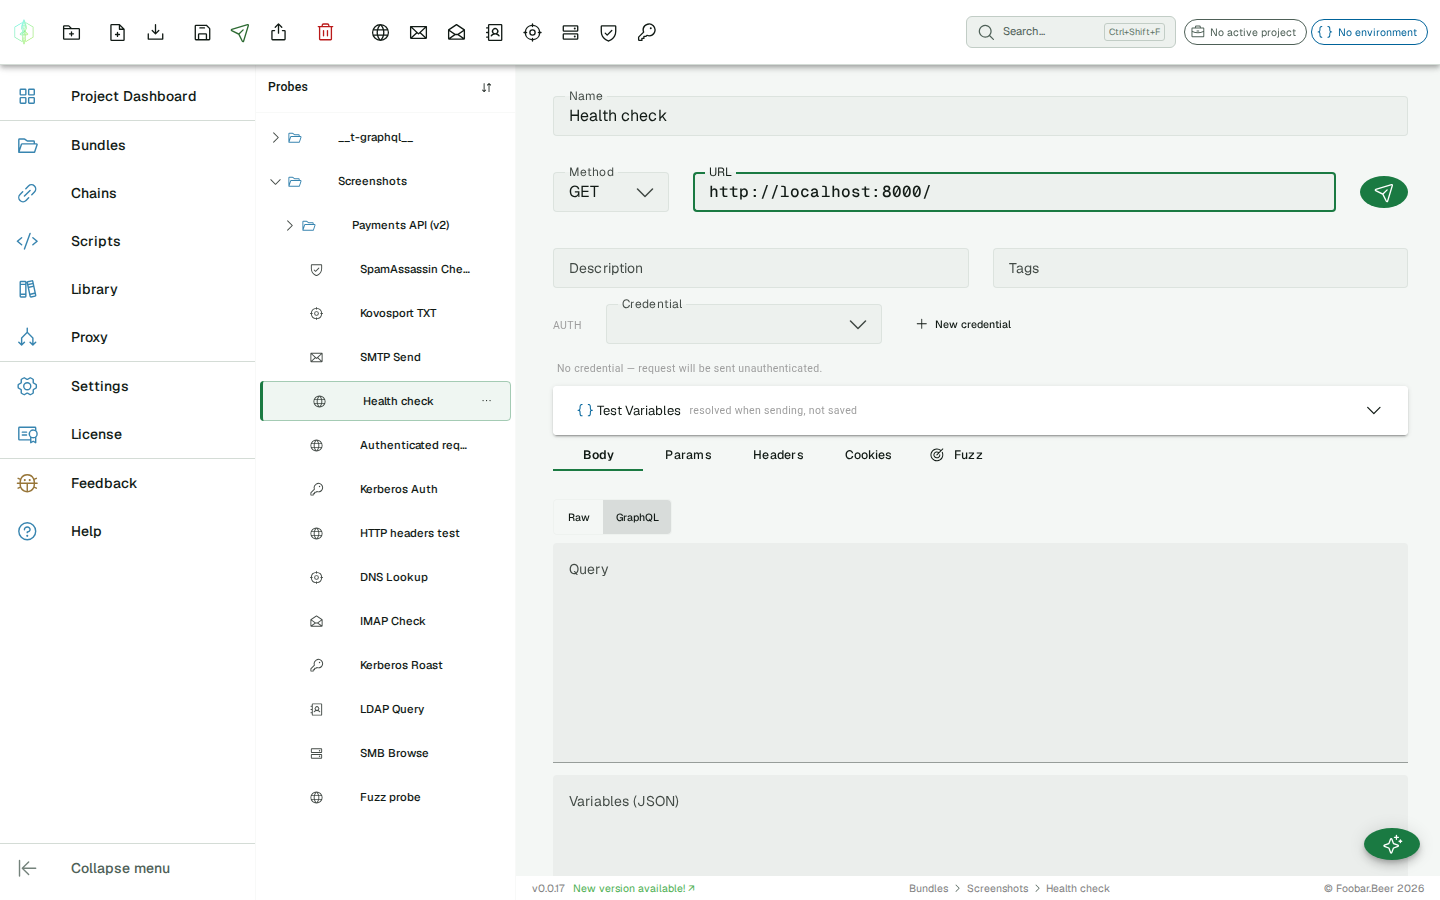Expand the Payments API (v2) folder
This screenshot has width=1440, height=900.
[x=289, y=225]
